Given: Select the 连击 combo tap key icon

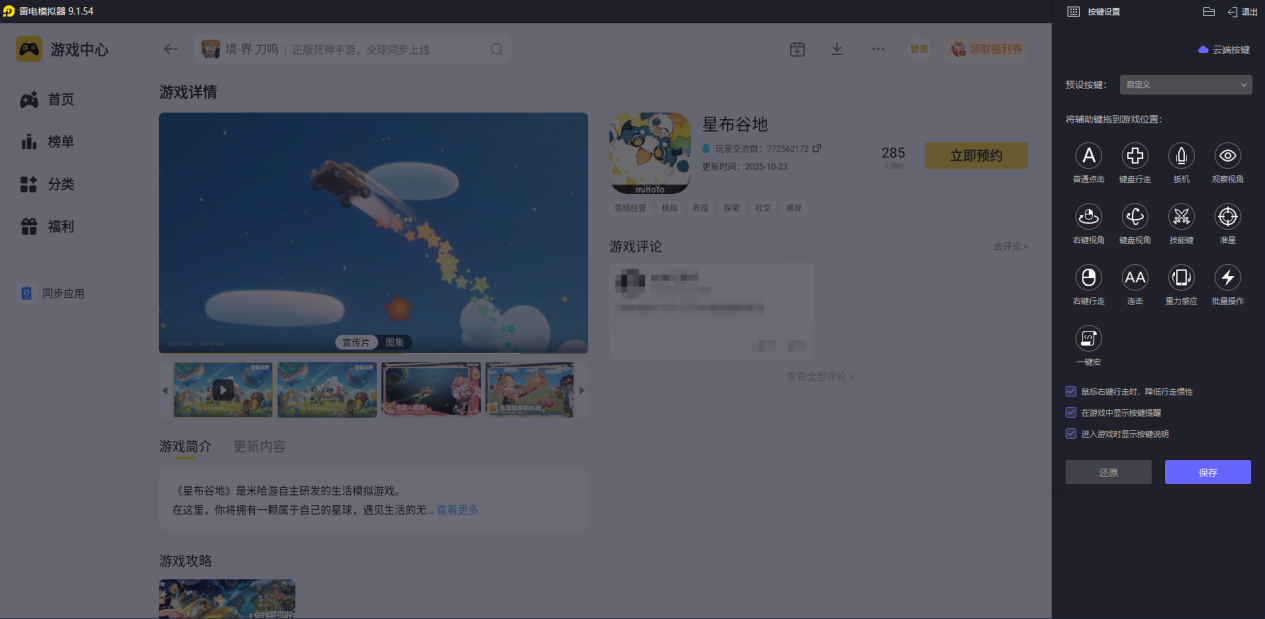Looking at the screenshot, I should coord(1134,279).
